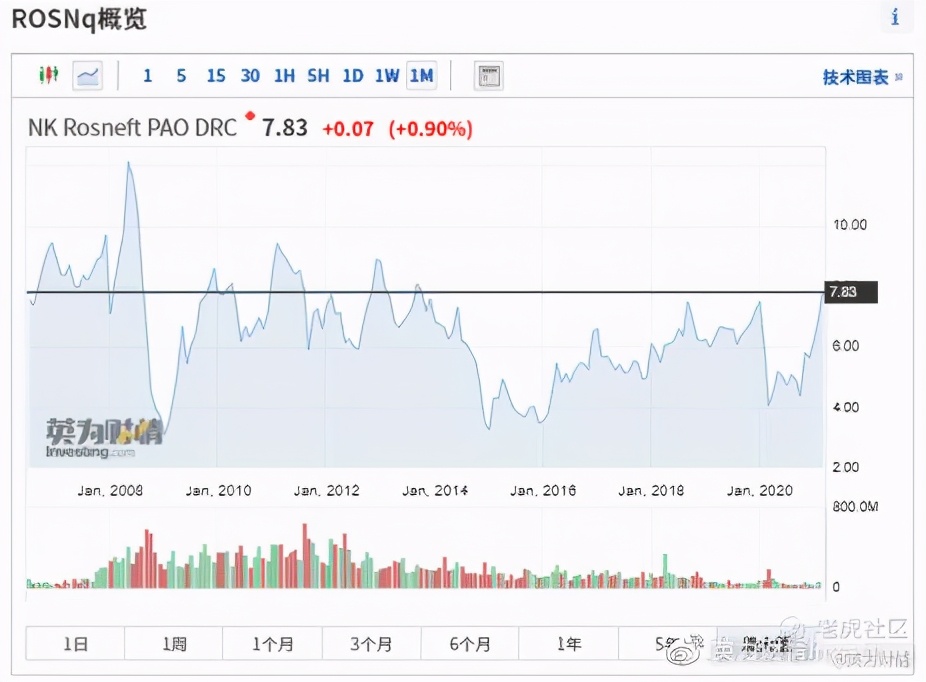The height and width of the screenshot is (682, 926).
Task: Set the chart interval to 1 minute
Action: click(148, 76)
